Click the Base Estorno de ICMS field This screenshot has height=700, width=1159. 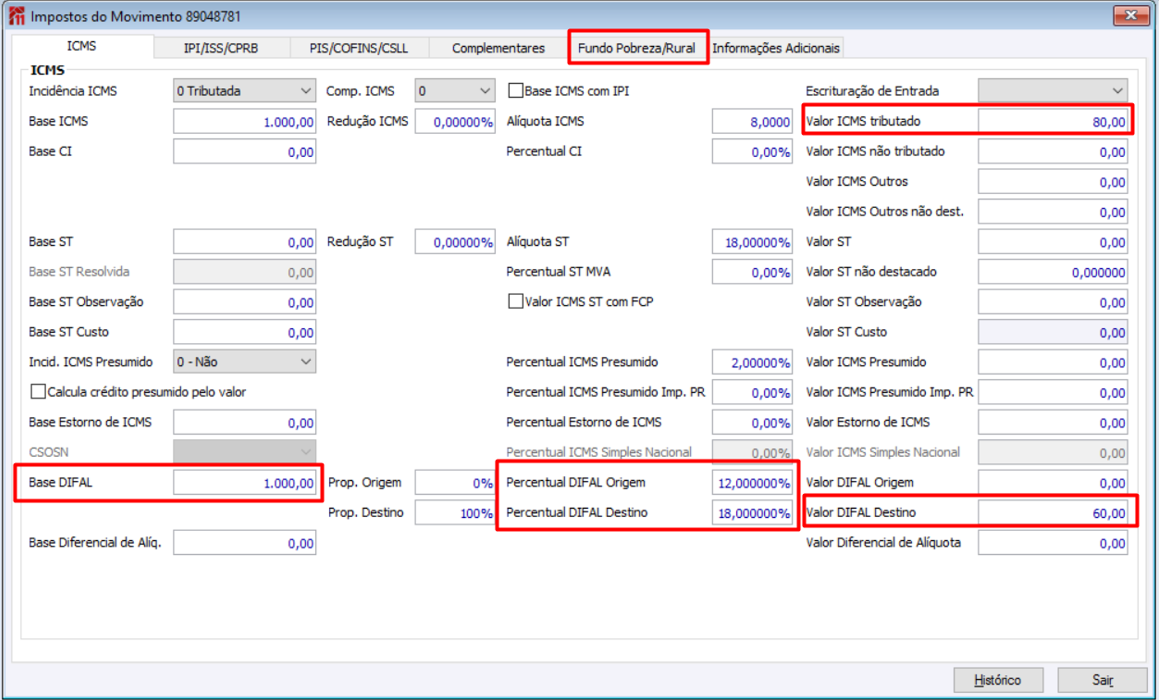245,423
